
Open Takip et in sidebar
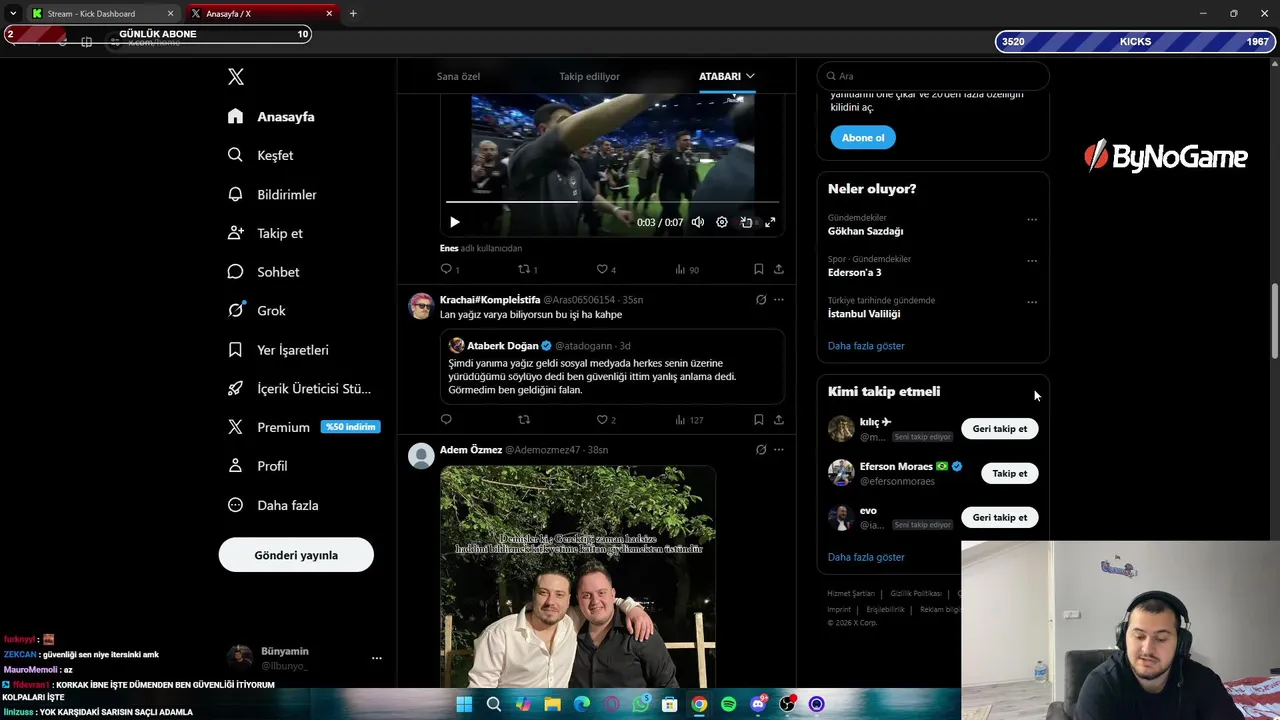tap(265, 233)
